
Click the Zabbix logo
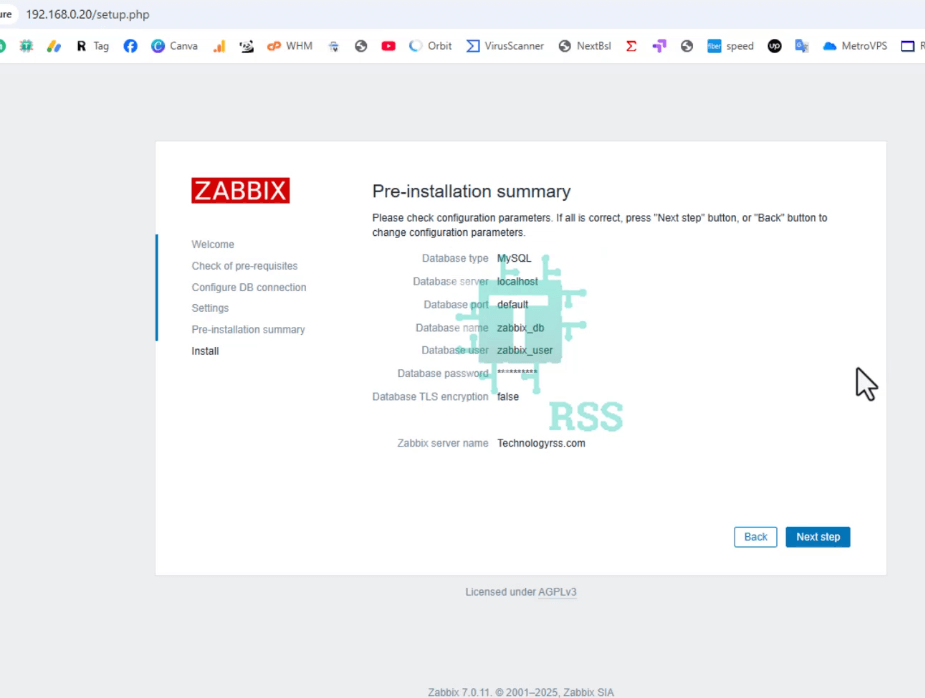pyautogui.click(x=241, y=191)
